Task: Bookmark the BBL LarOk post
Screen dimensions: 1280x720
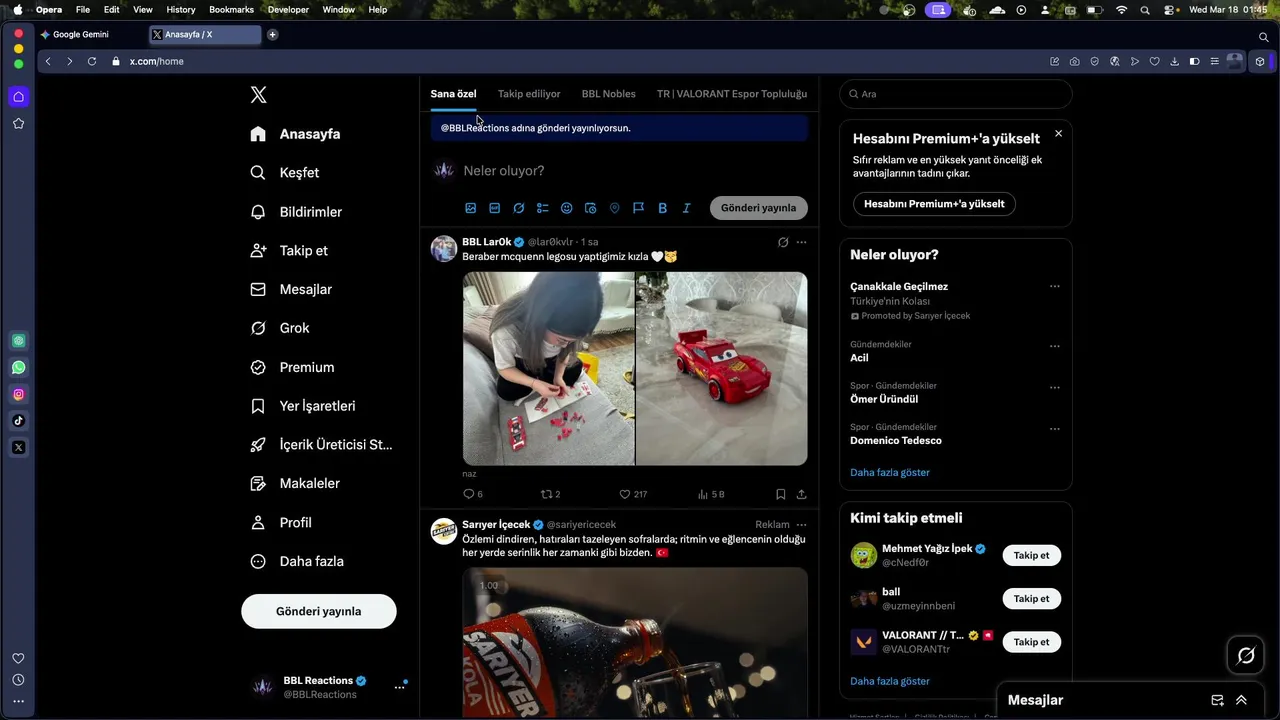Action: (781, 494)
